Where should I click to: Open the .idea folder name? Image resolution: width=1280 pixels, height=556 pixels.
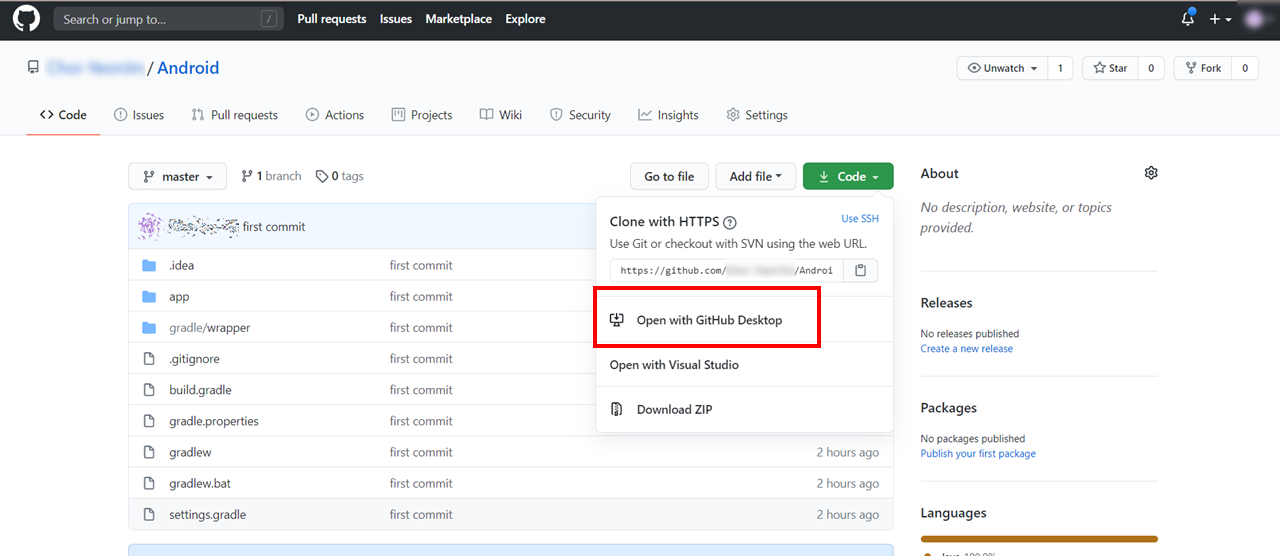coord(181,265)
